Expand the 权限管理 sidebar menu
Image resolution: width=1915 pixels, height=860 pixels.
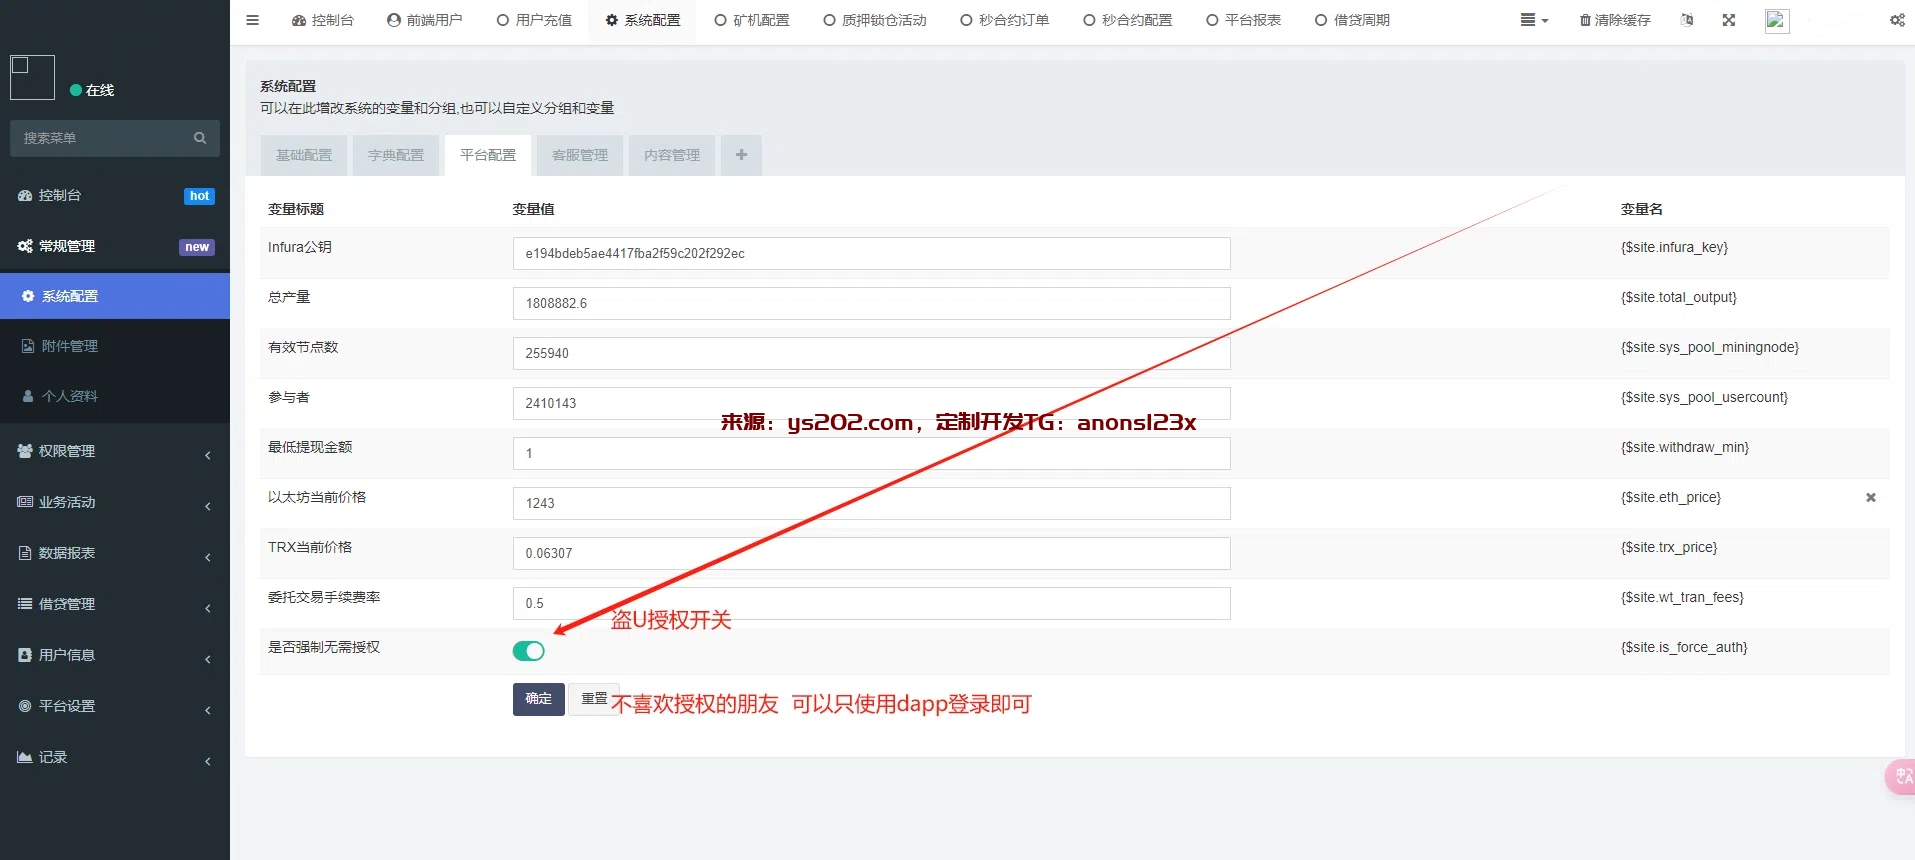[115, 452]
